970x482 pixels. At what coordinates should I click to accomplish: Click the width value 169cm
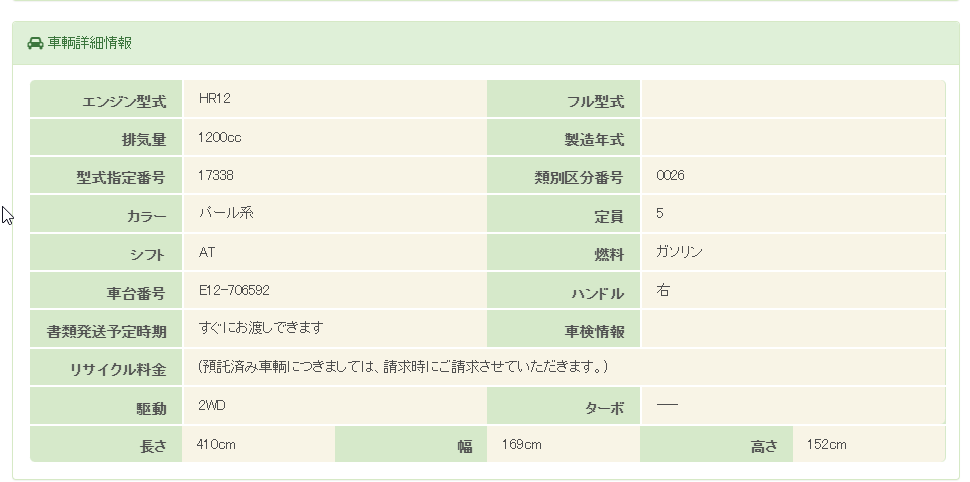tap(521, 444)
